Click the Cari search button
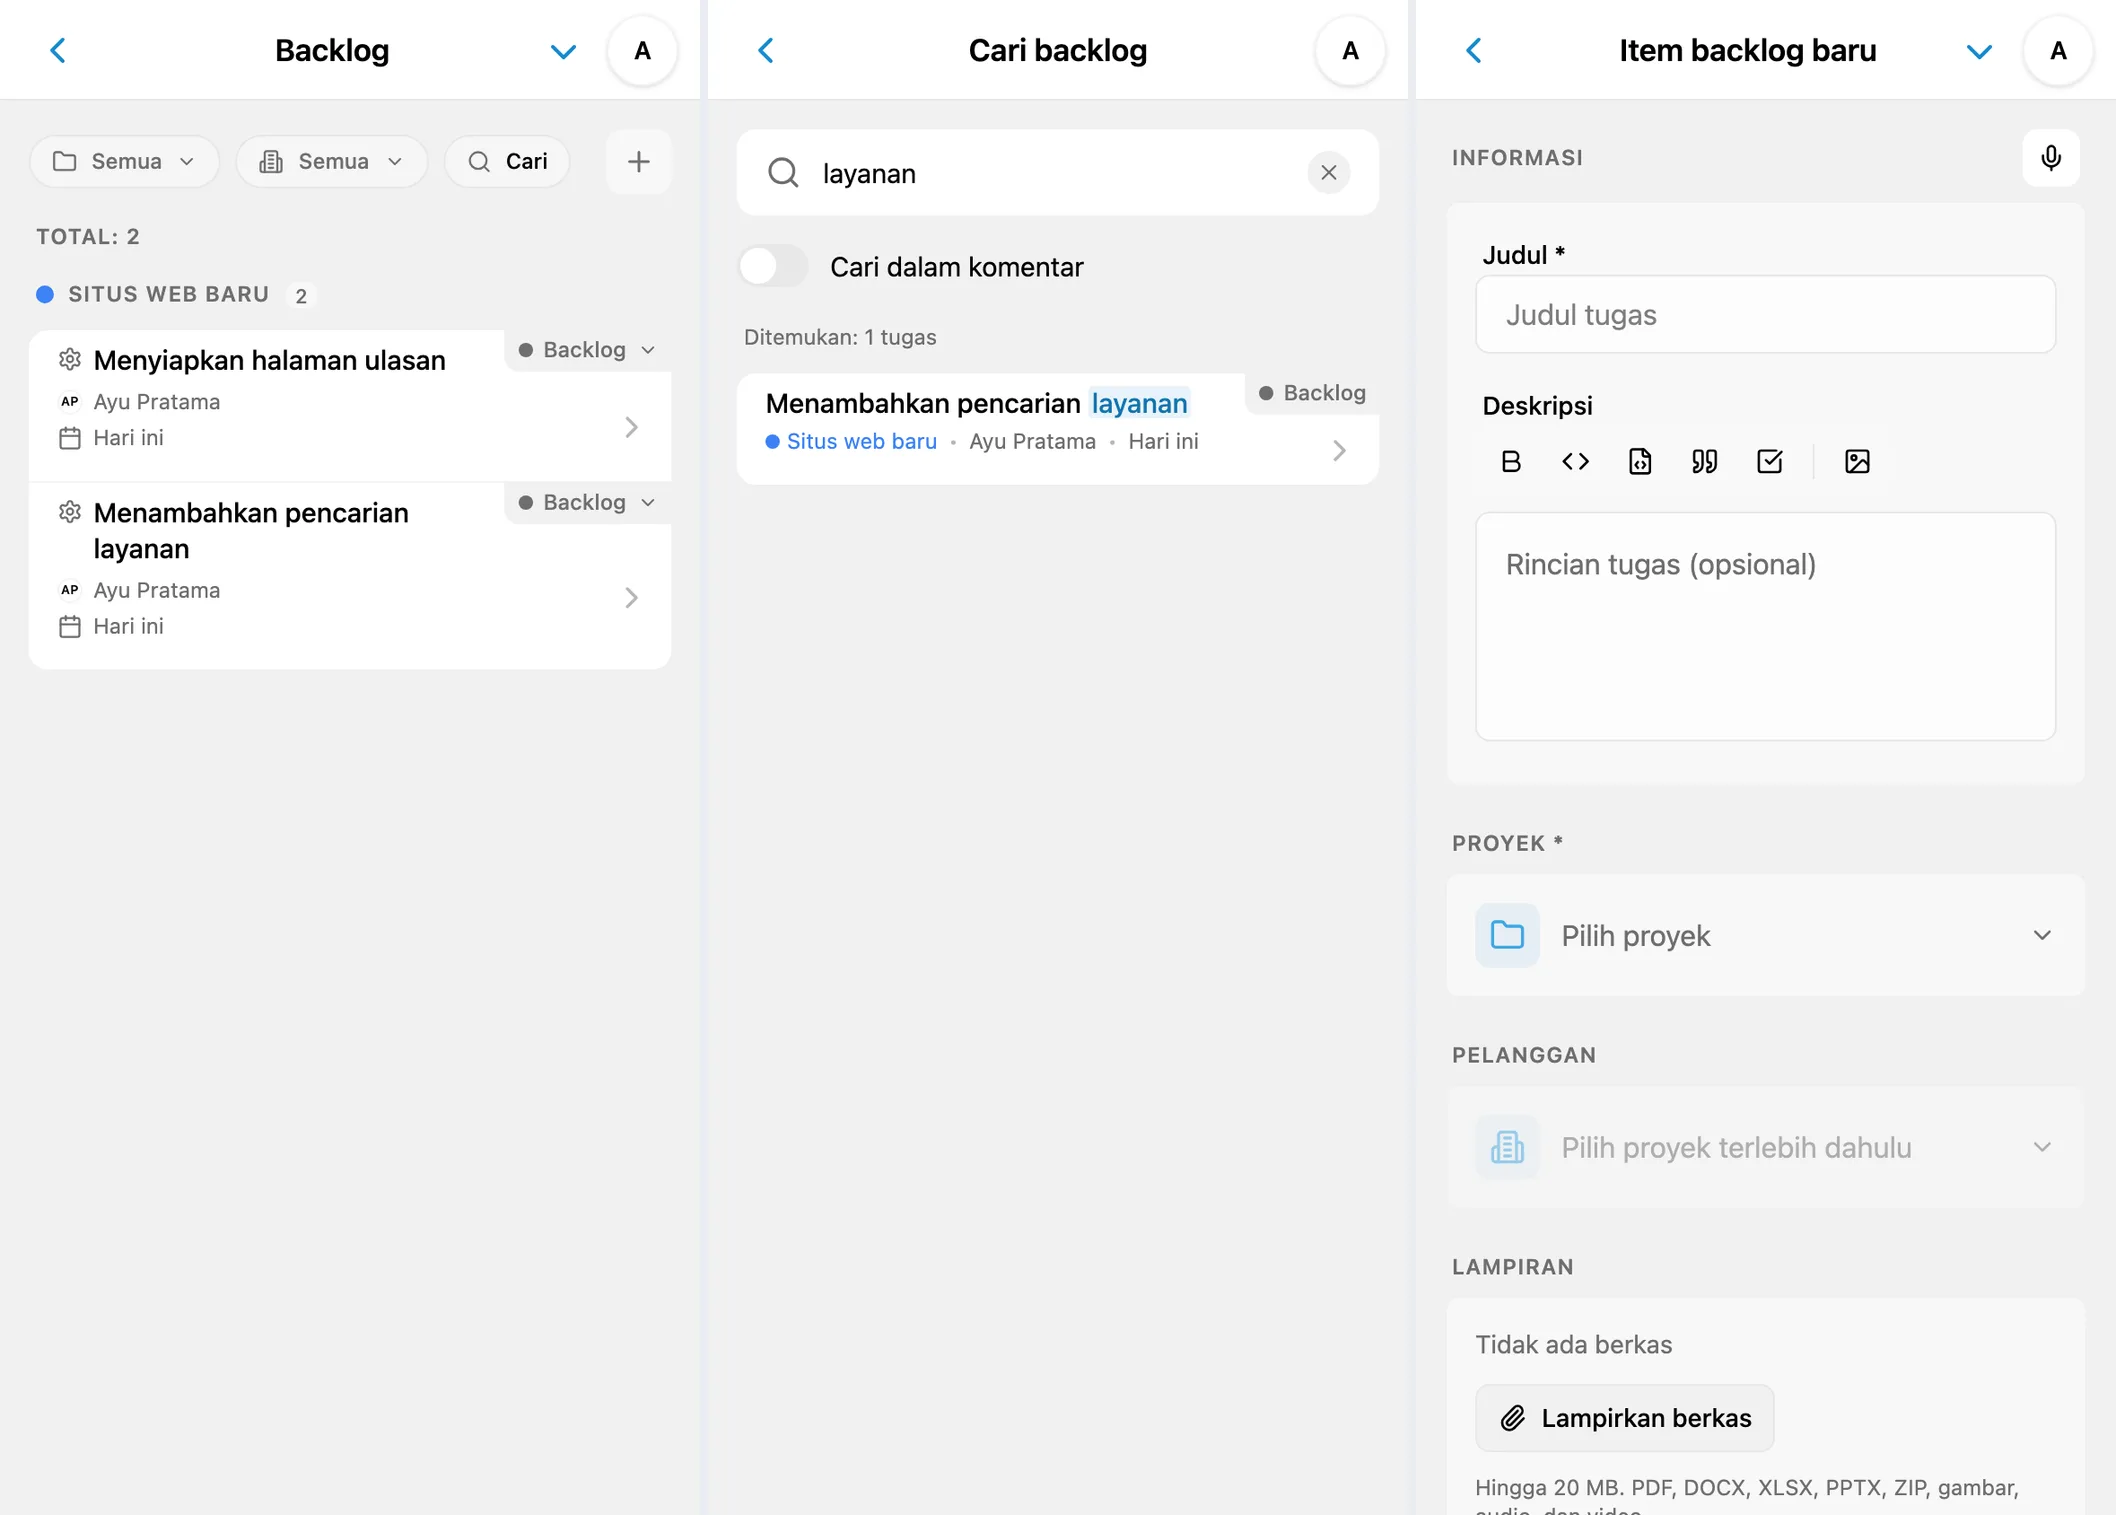 tap(508, 161)
